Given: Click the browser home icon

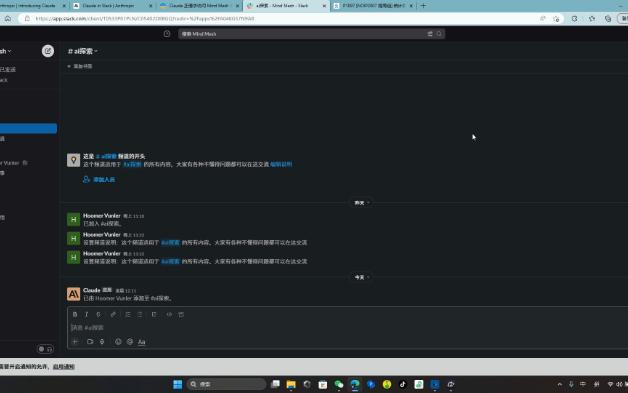Looking at the screenshot, I should click(x=8, y=18).
